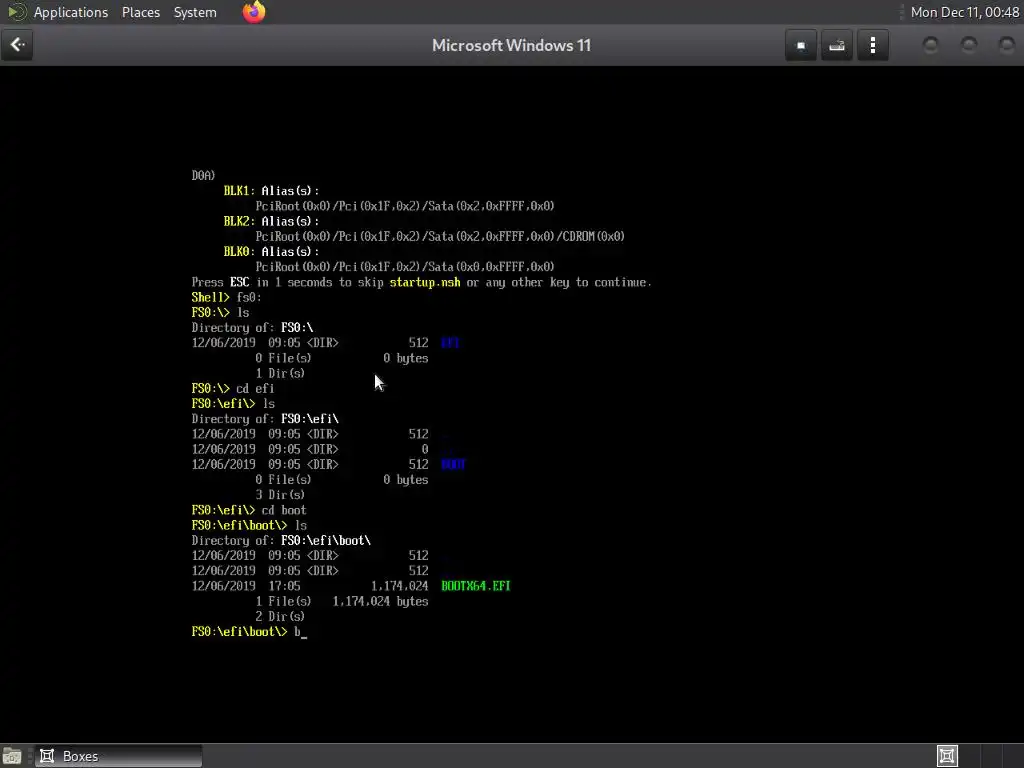Click the first window control circle in header

[931, 45]
